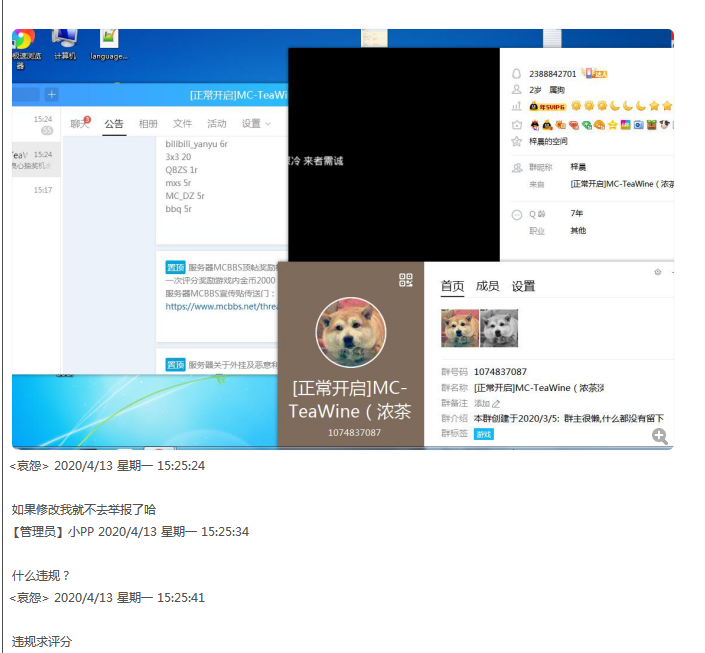Viewport: 705px width, 653px height.
Task: Open the 相册 tab
Action: 148,124
